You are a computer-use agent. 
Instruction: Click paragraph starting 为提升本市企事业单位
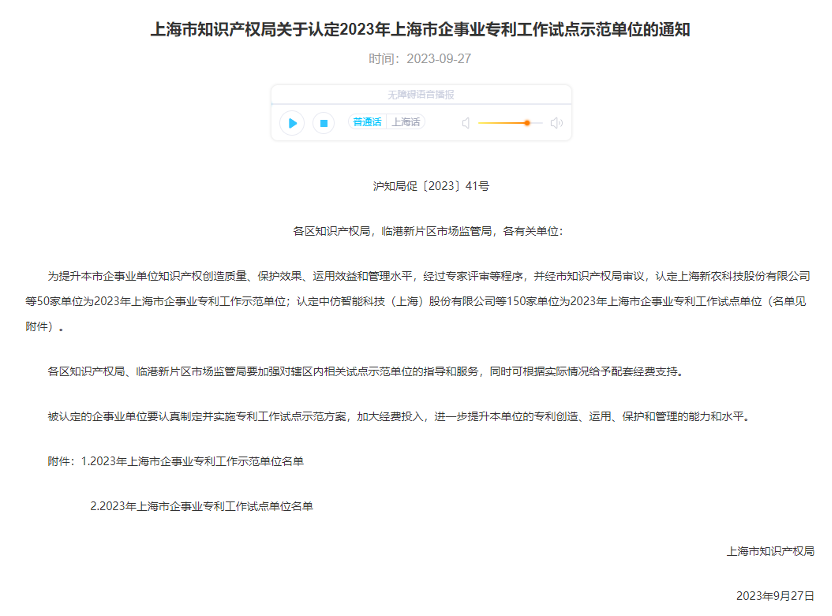pyautogui.click(x=418, y=301)
